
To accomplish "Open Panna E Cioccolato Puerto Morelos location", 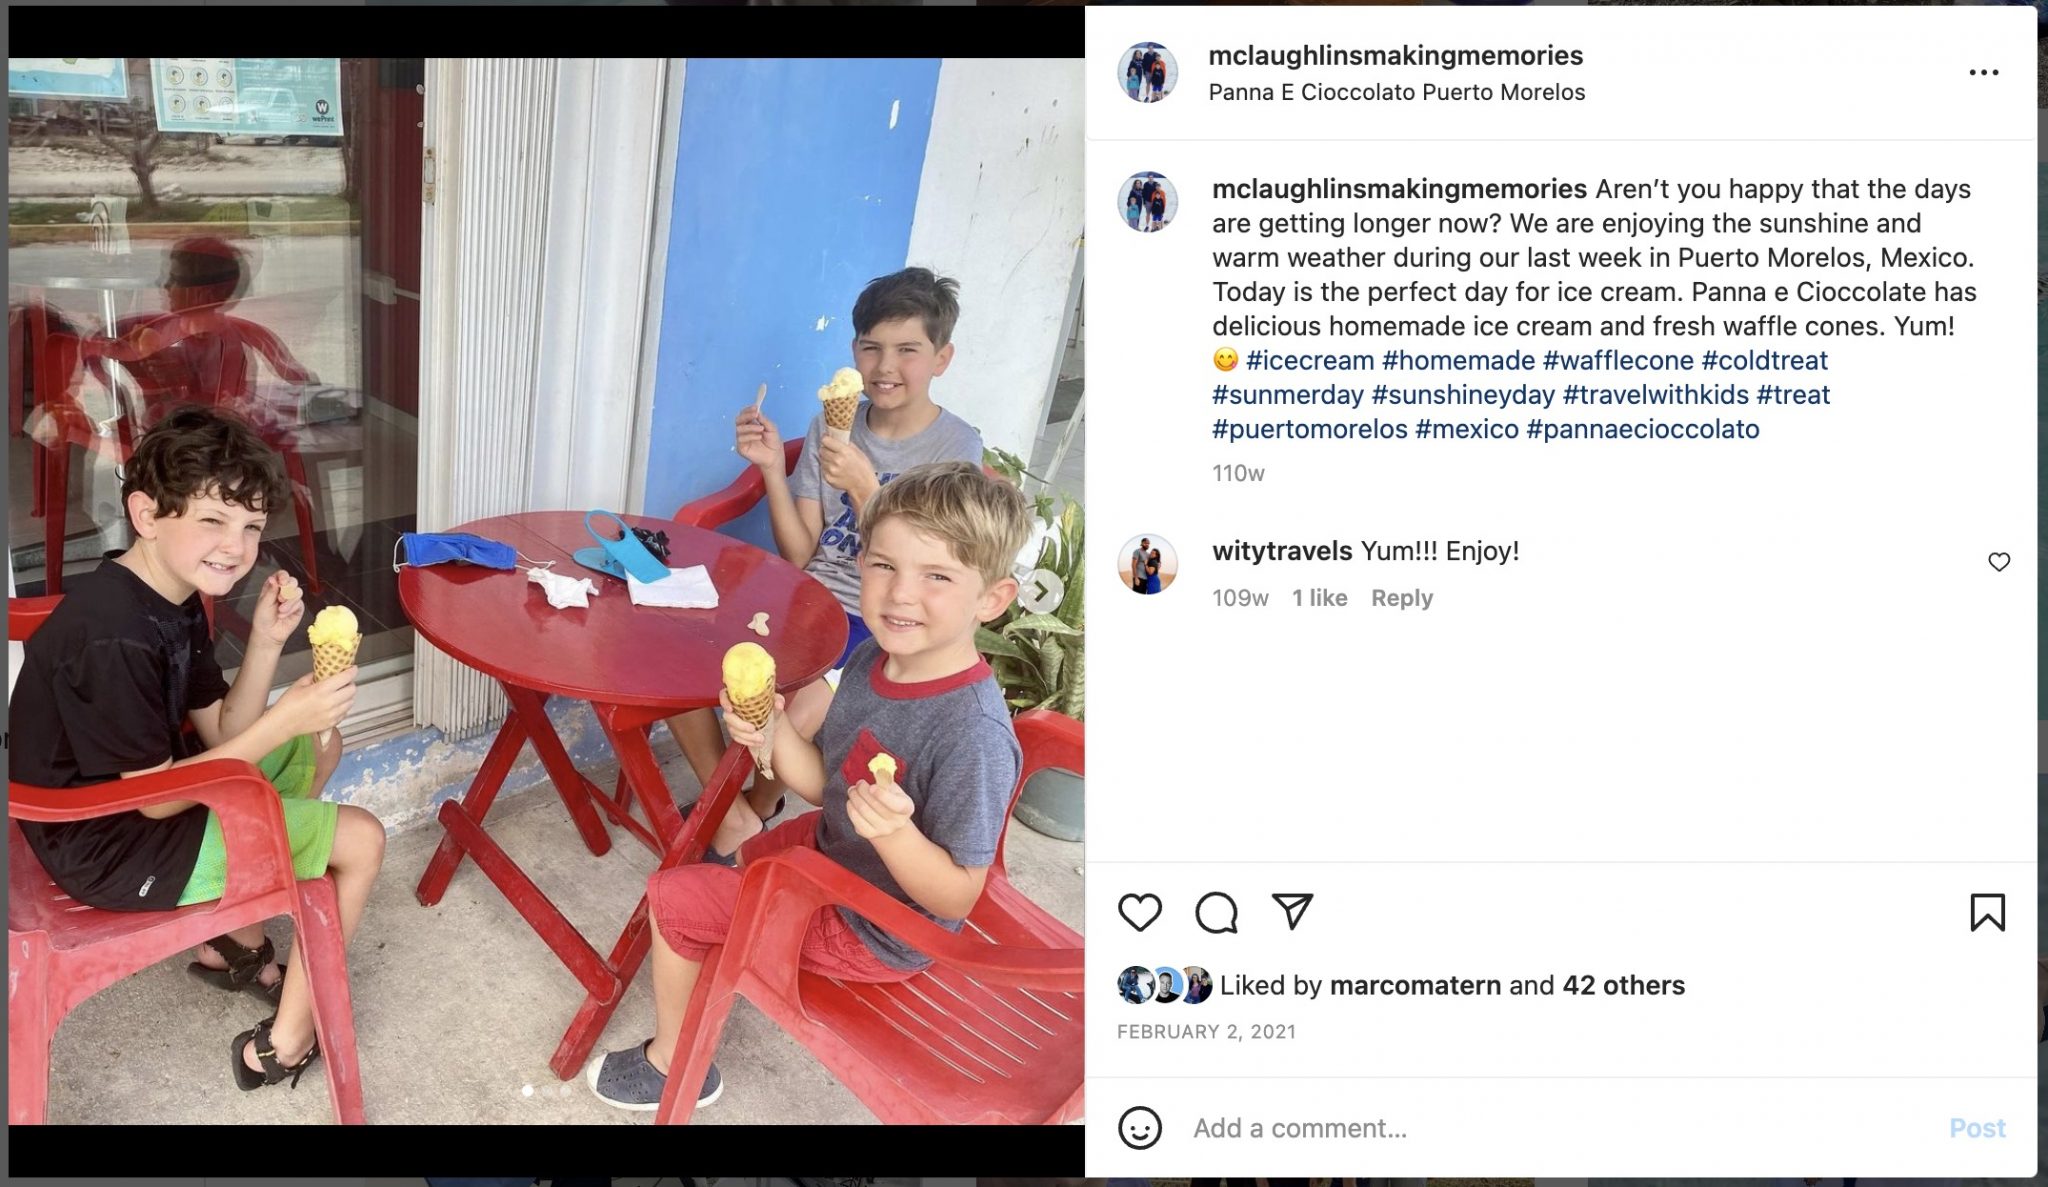I will pos(1396,92).
